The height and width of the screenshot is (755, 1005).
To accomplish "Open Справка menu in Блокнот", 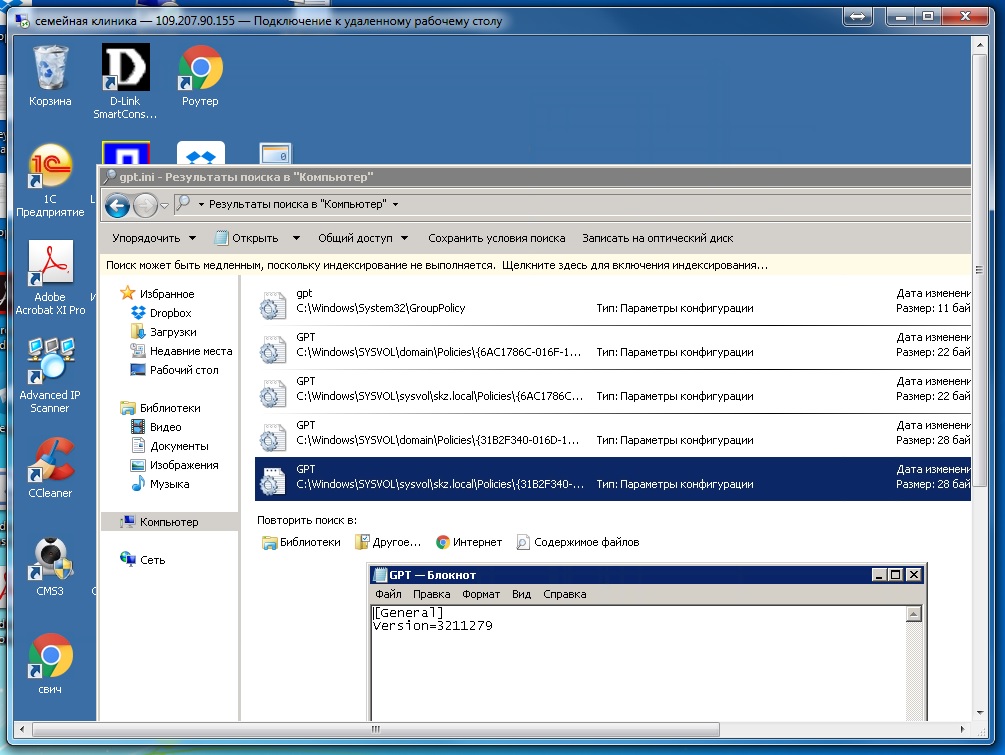I will click(565, 594).
